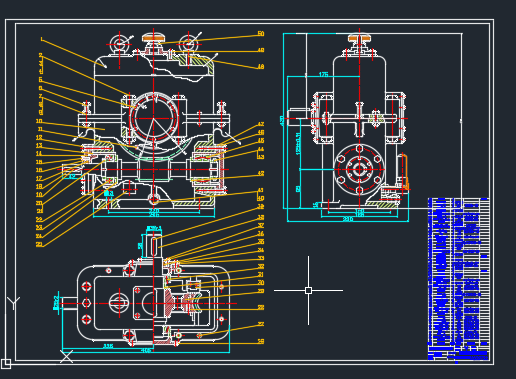Select part number label 49

[261, 50]
